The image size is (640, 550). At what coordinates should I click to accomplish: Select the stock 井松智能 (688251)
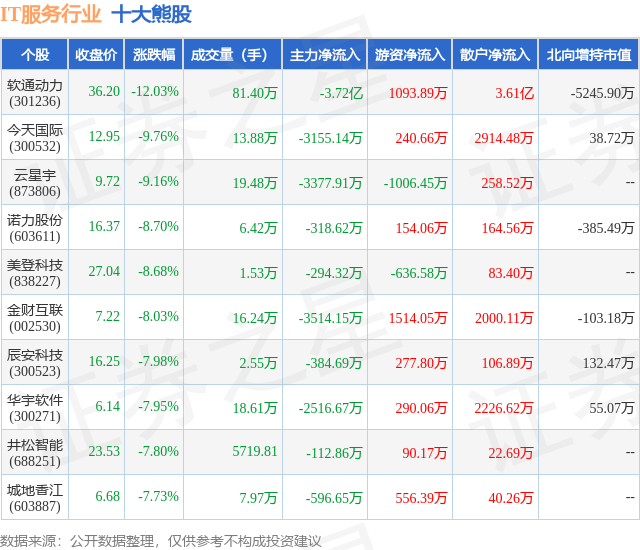pos(35,453)
